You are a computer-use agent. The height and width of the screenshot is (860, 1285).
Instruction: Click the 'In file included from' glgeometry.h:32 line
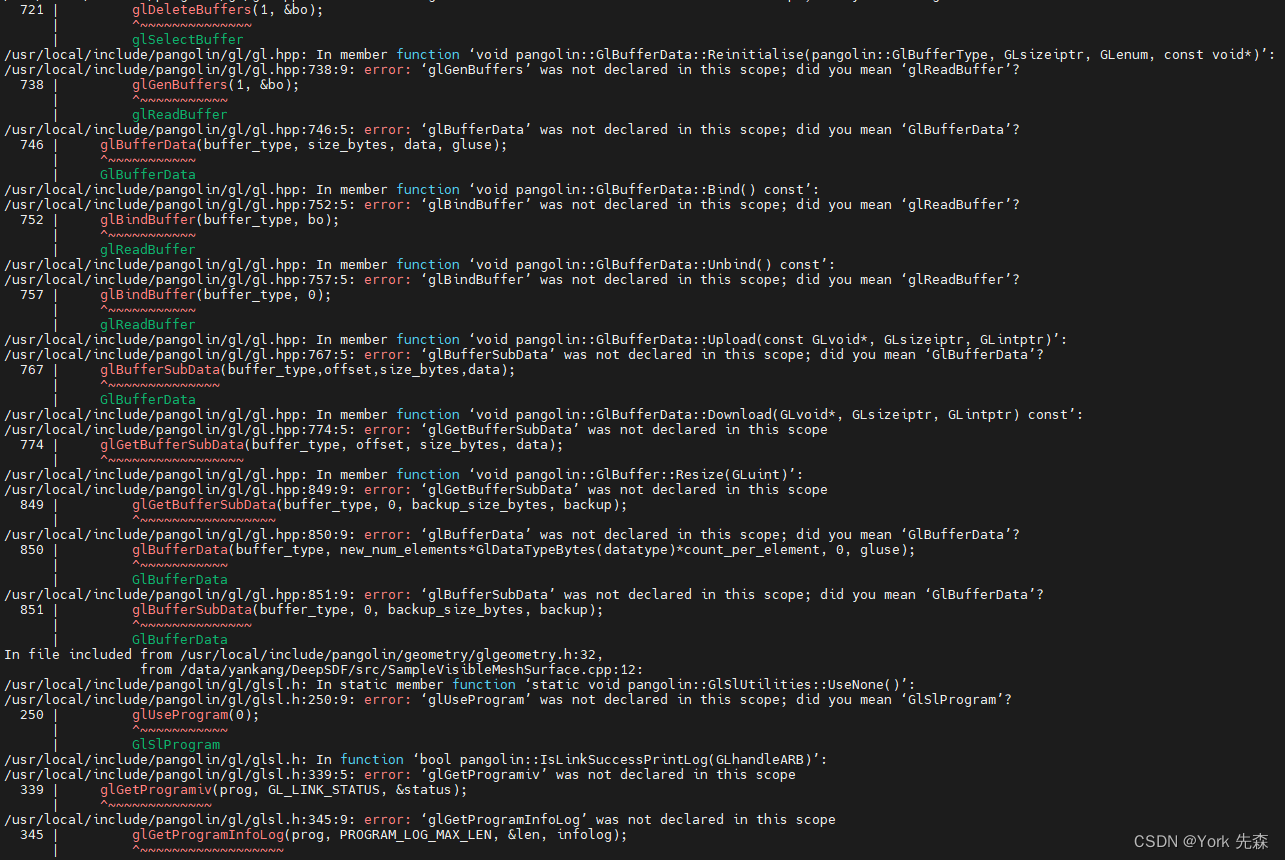click(304, 654)
